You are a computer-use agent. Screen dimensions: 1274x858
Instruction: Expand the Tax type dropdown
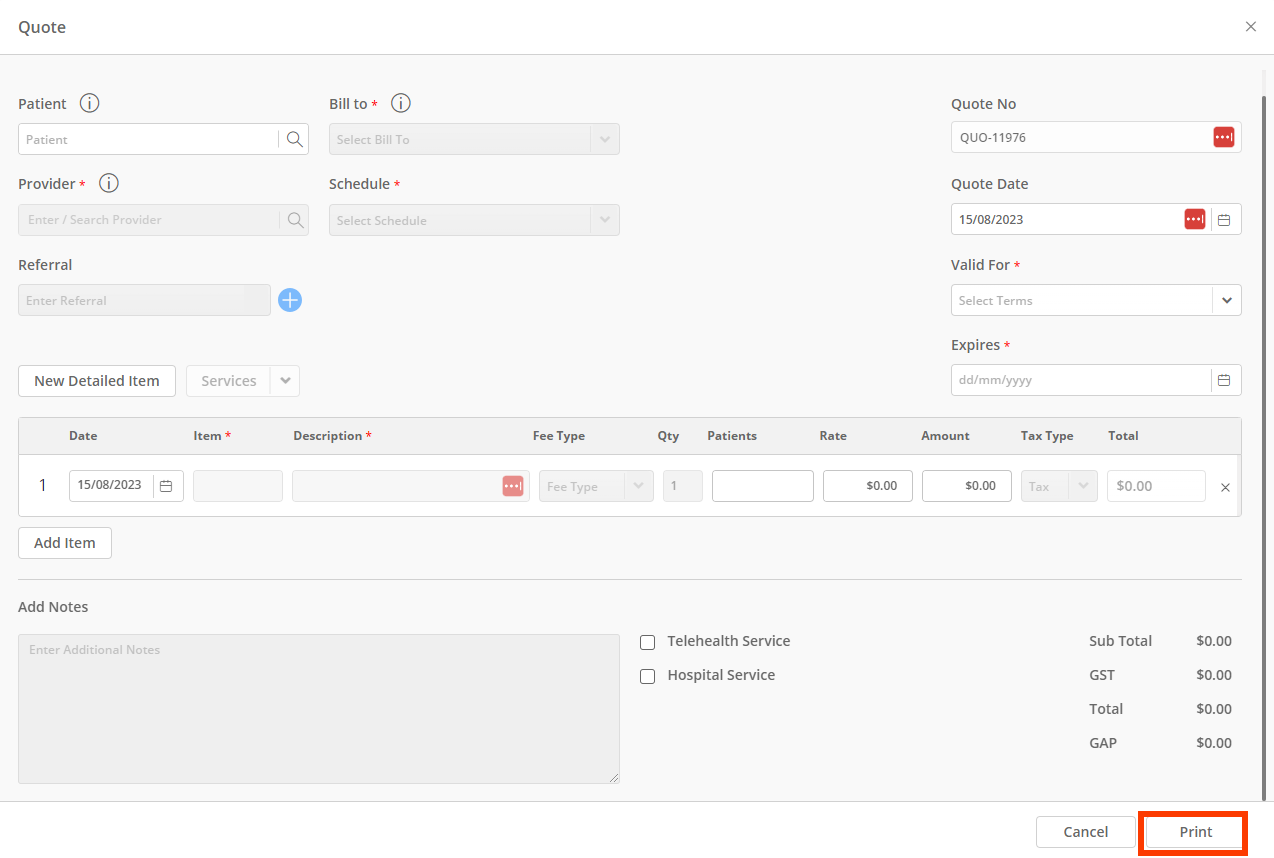point(1083,486)
